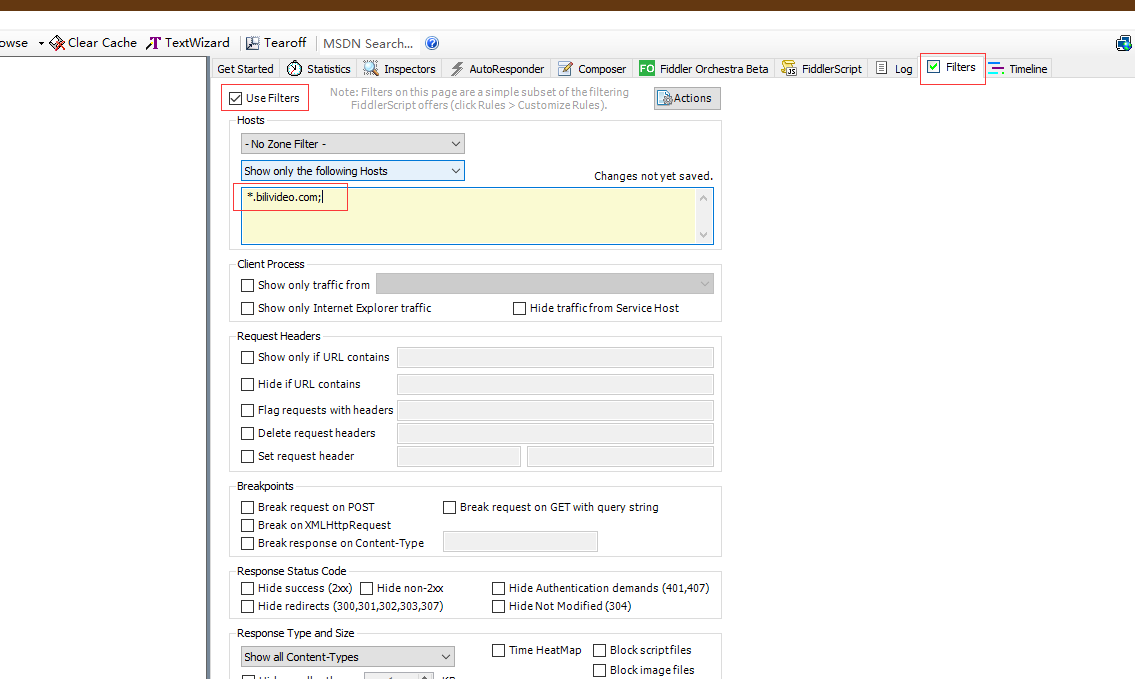
Task: Click the Hide if URL contains field
Action: (555, 384)
